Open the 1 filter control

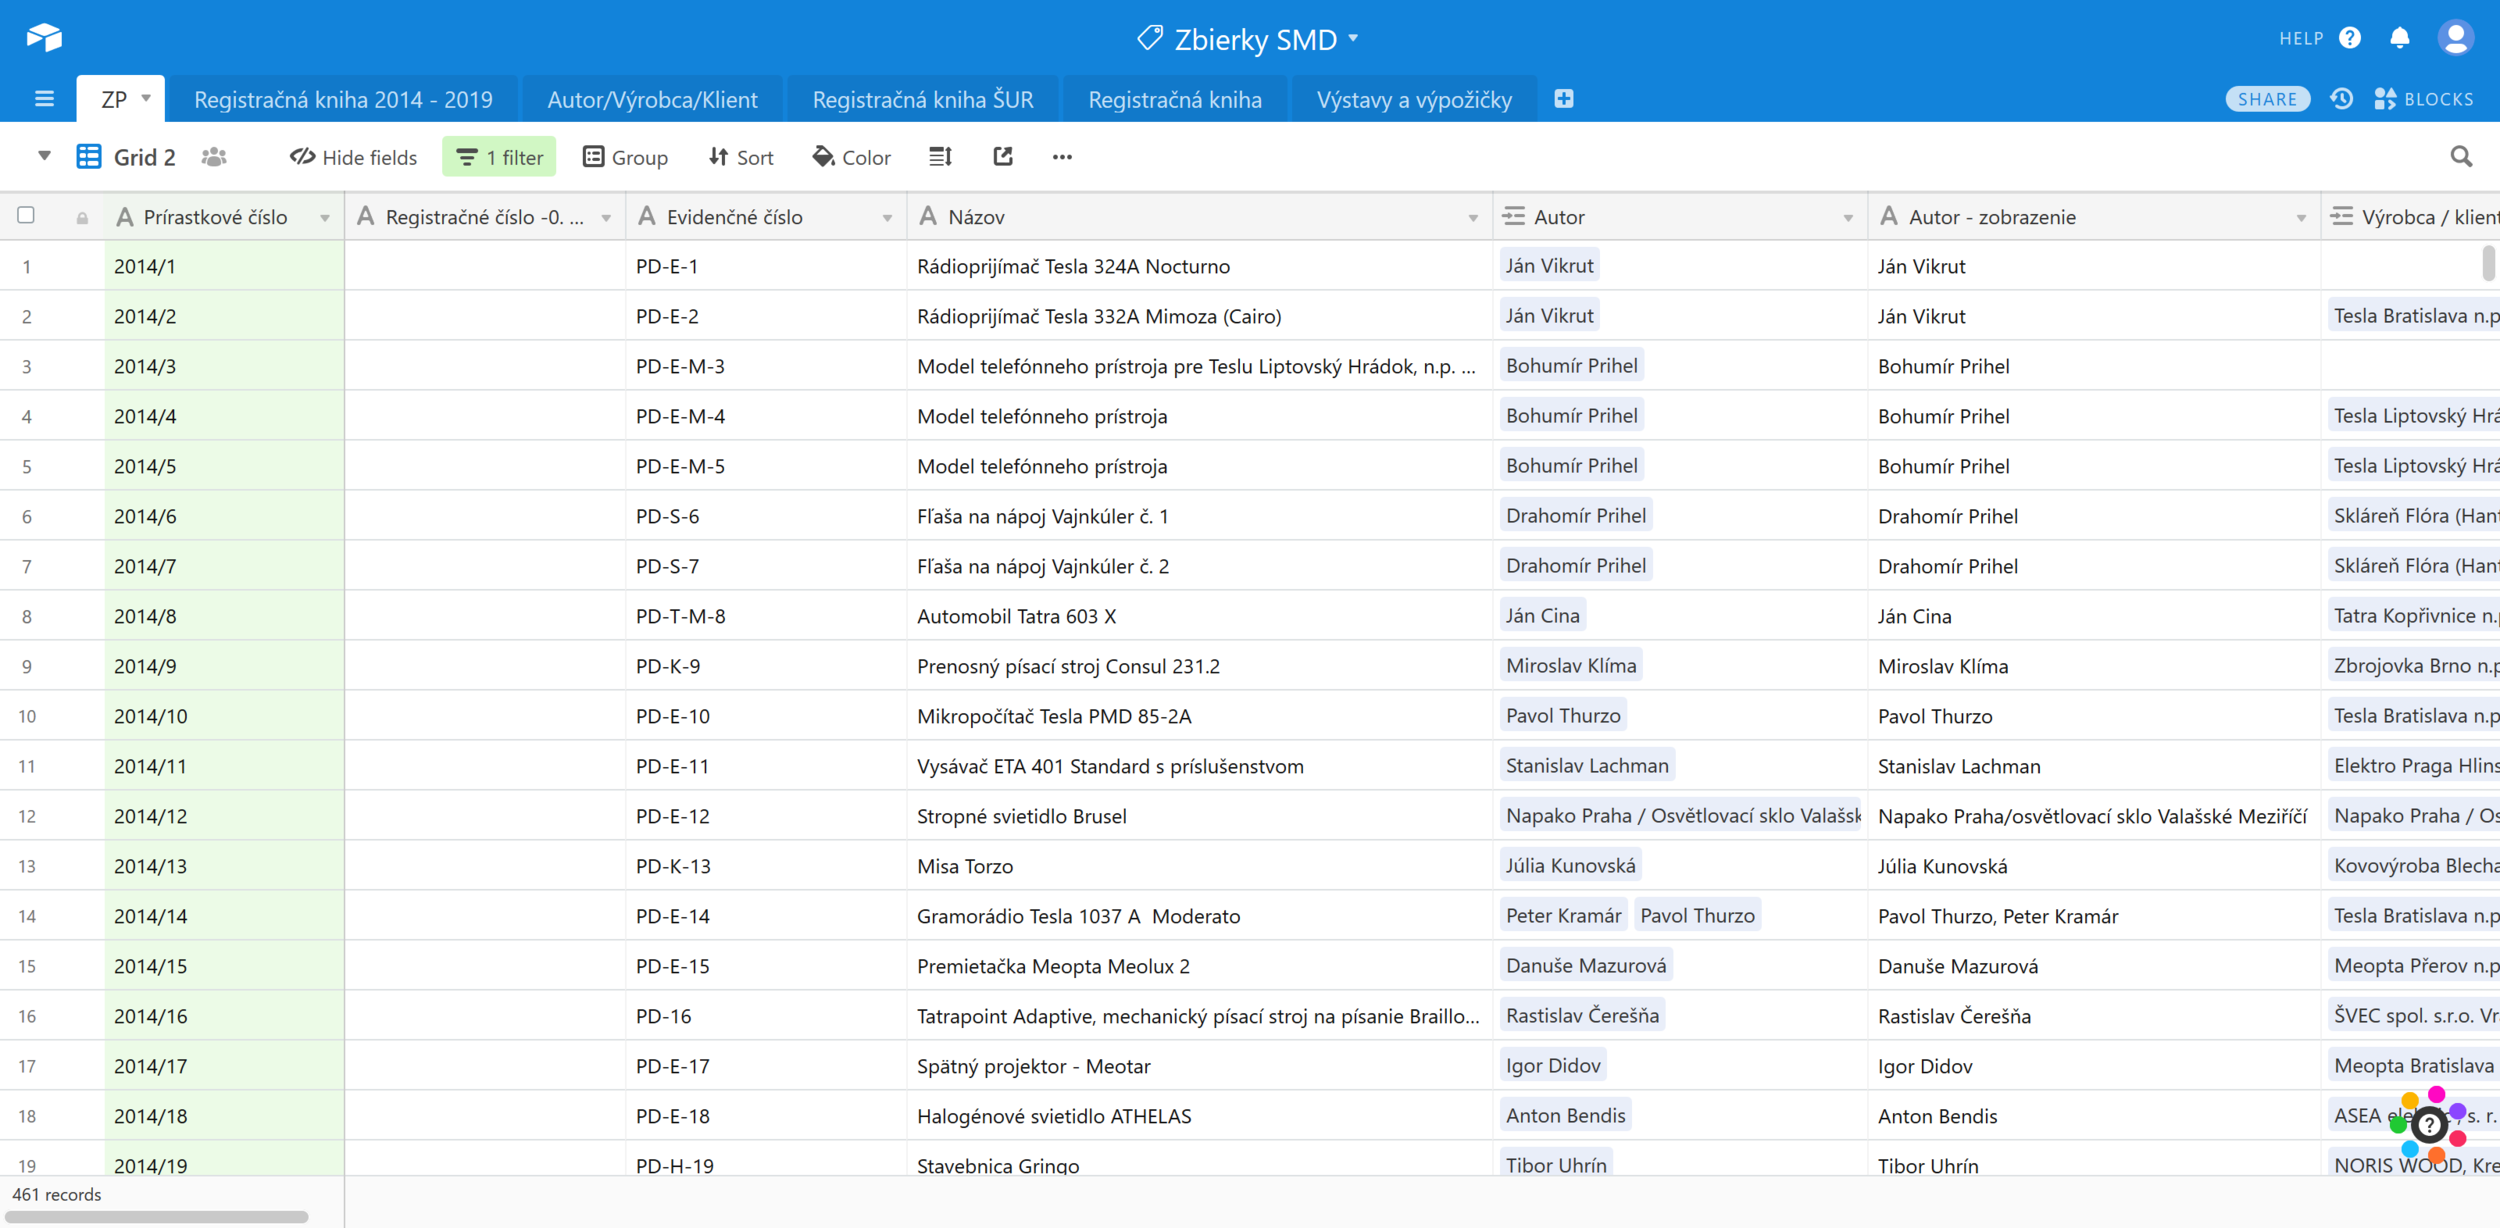pyautogui.click(x=499, y=157)
